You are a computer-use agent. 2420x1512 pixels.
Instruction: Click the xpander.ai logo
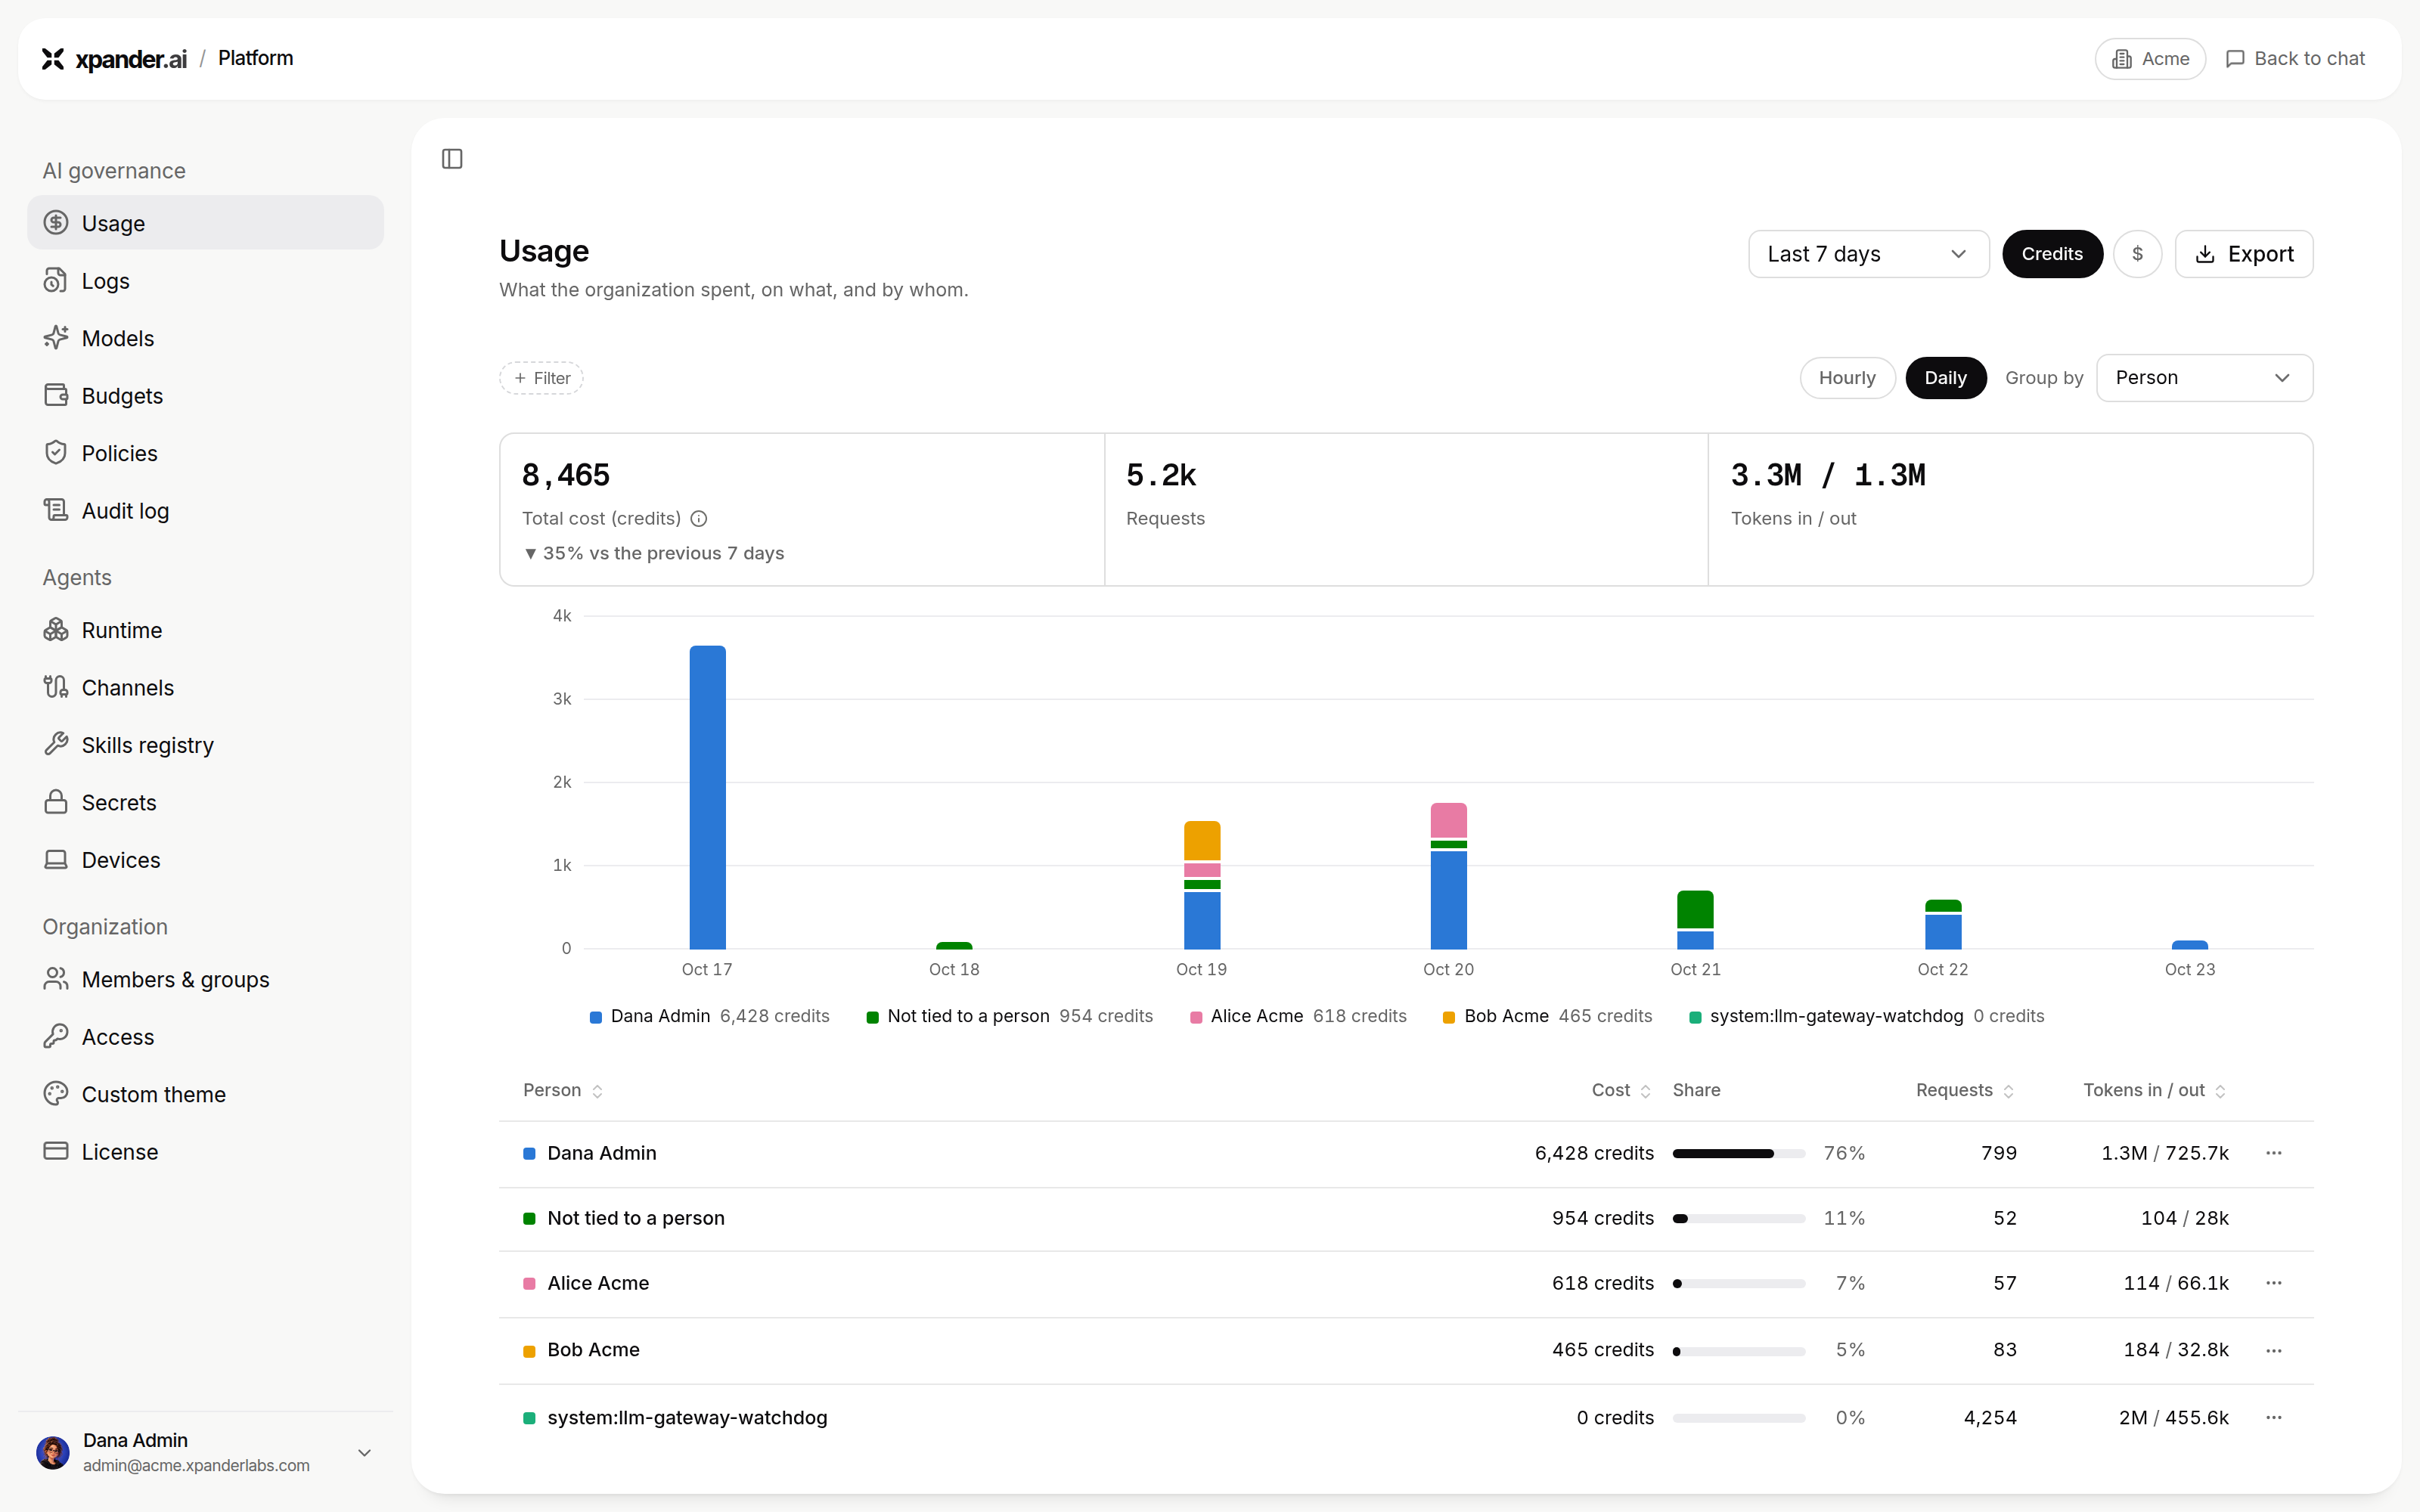[114, 59]
